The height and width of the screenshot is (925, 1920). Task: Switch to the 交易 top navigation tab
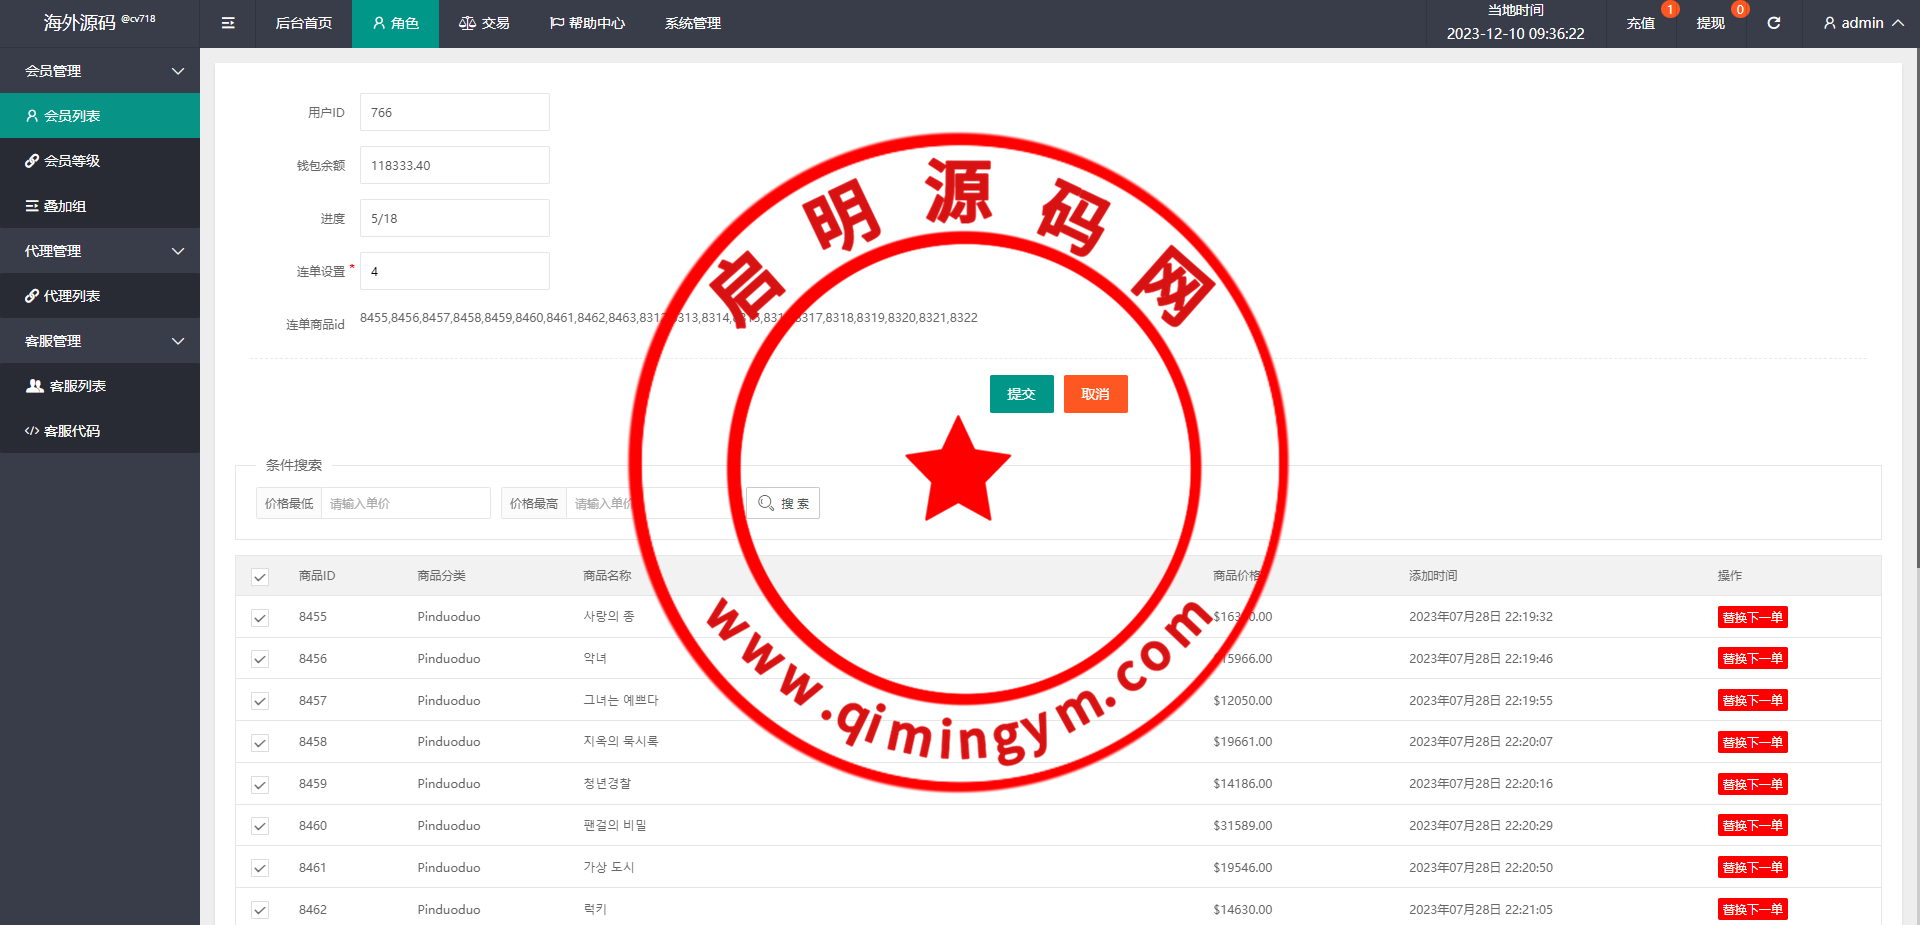484,23
